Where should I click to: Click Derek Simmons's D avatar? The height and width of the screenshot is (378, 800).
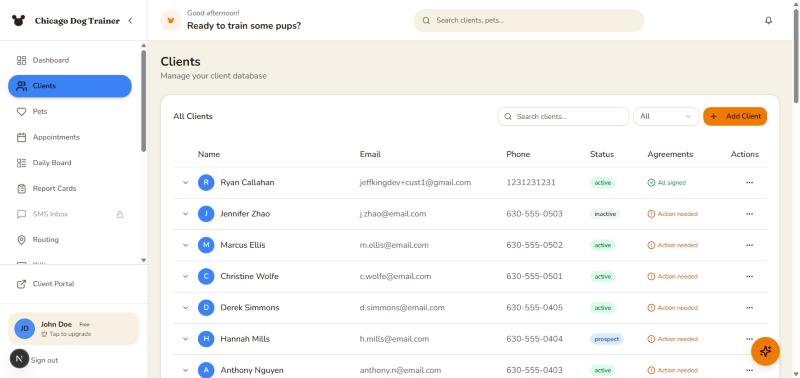coord(206,308)
